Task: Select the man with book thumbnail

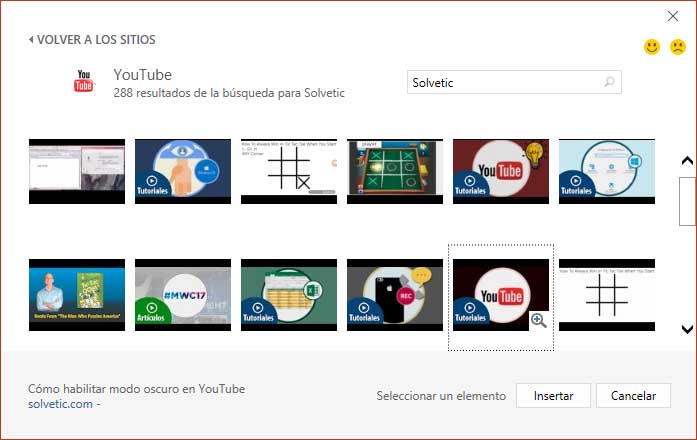Action: [77, 295]
